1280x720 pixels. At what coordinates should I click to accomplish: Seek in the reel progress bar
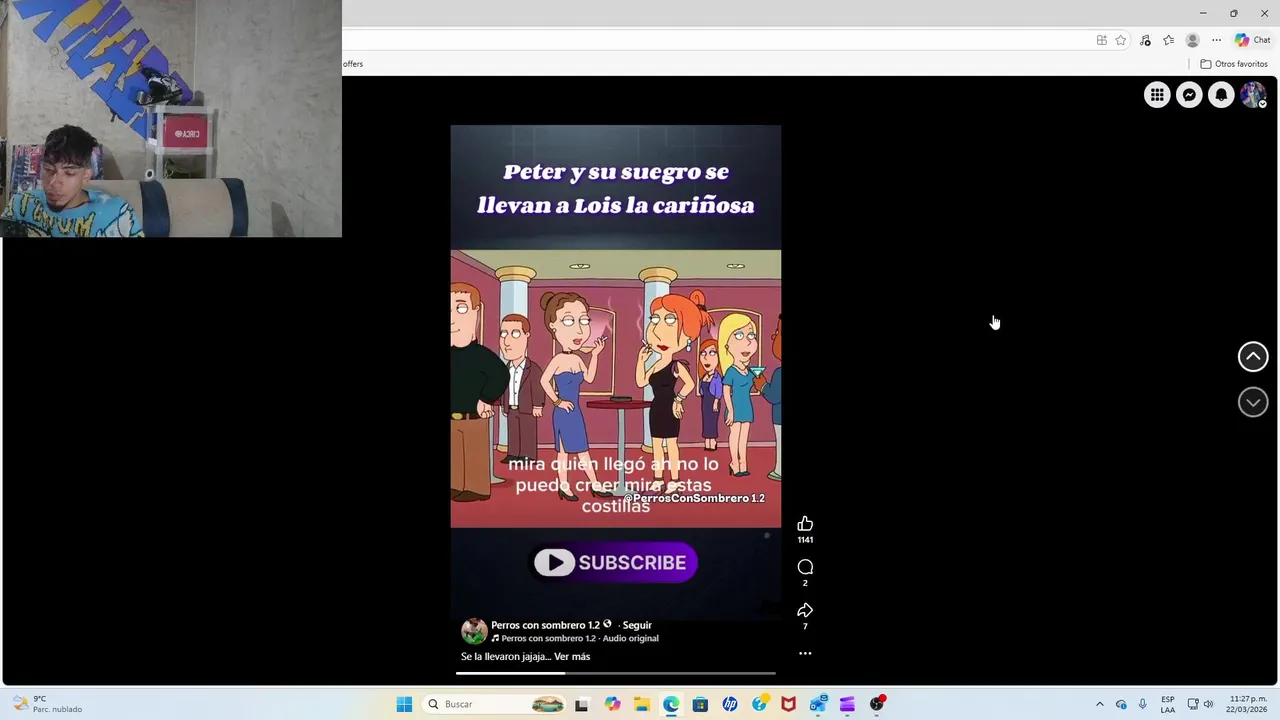616,673
